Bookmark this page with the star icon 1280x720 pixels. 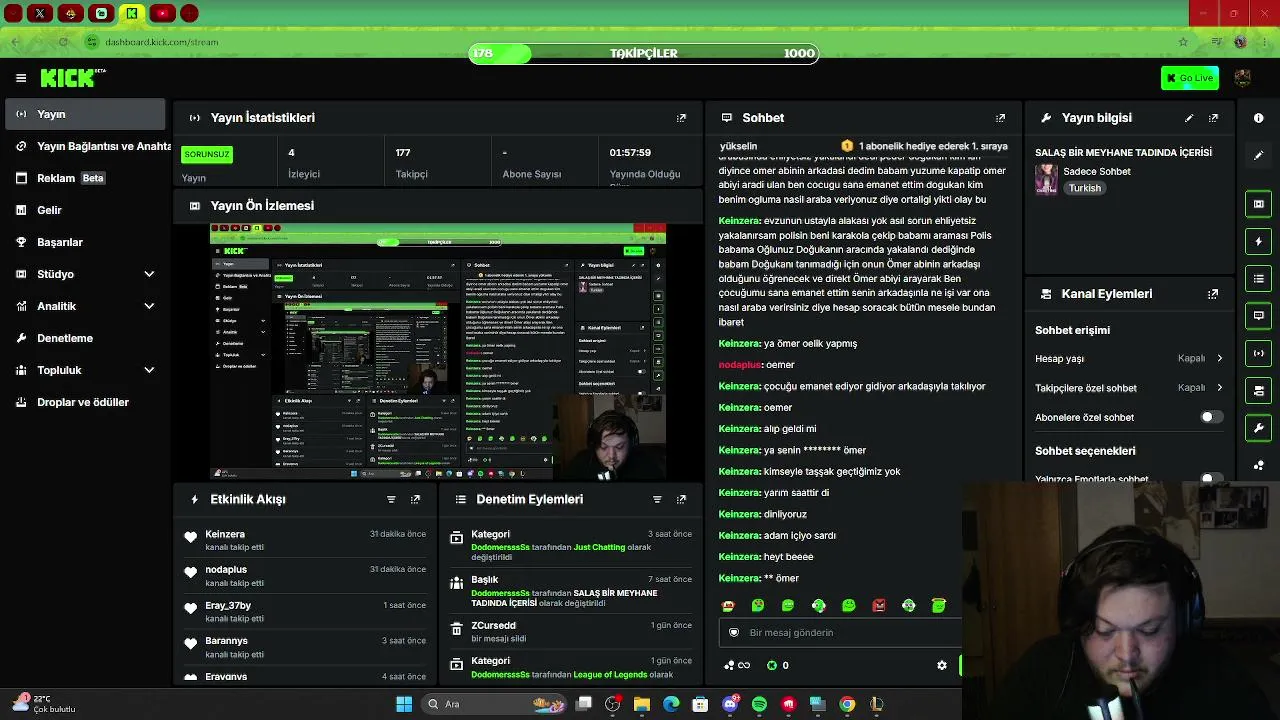click(1183, 42)
